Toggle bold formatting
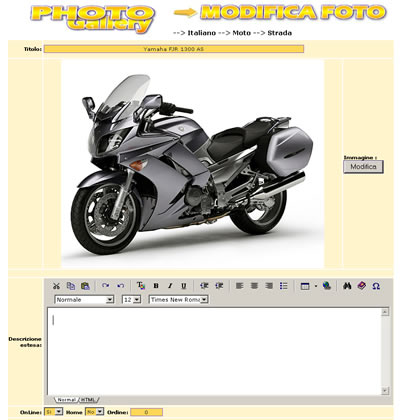Screen dimensions: 400x420 pyautogui.click(x=156, y=286)
